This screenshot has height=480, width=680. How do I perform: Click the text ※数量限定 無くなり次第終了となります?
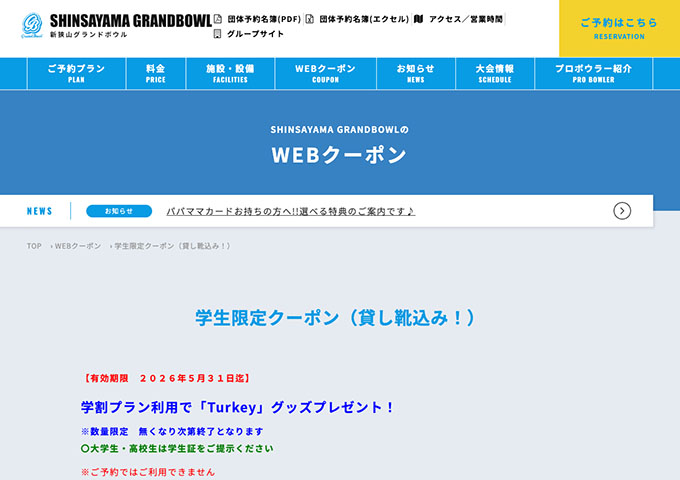[x=172, y=431]
